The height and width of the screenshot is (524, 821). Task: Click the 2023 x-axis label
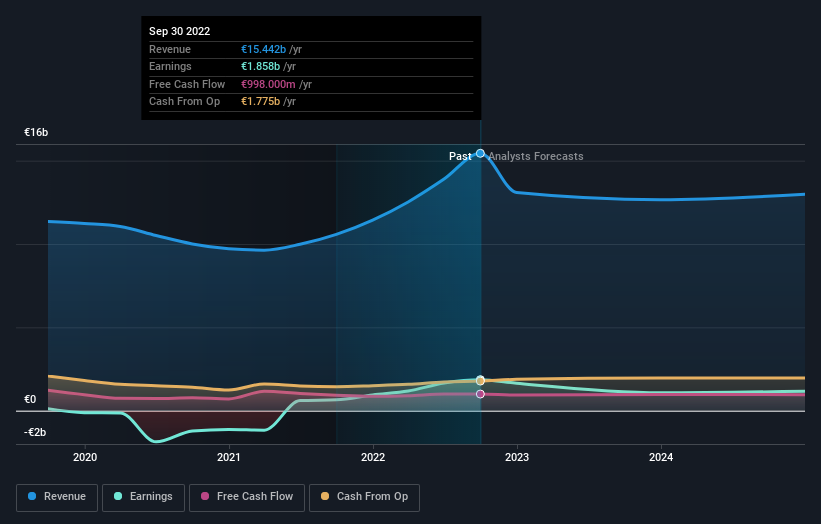point(517,458)
